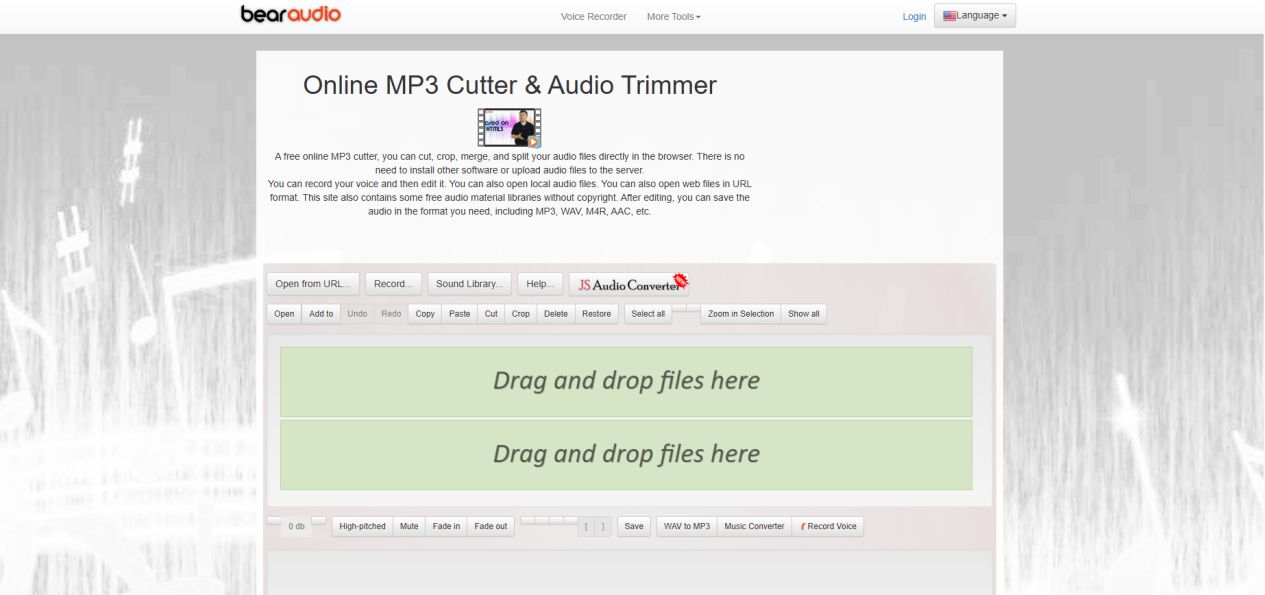The height and width of the screenshot is (595, 1265).
Task: Click the Add to button
Action: 321,314
